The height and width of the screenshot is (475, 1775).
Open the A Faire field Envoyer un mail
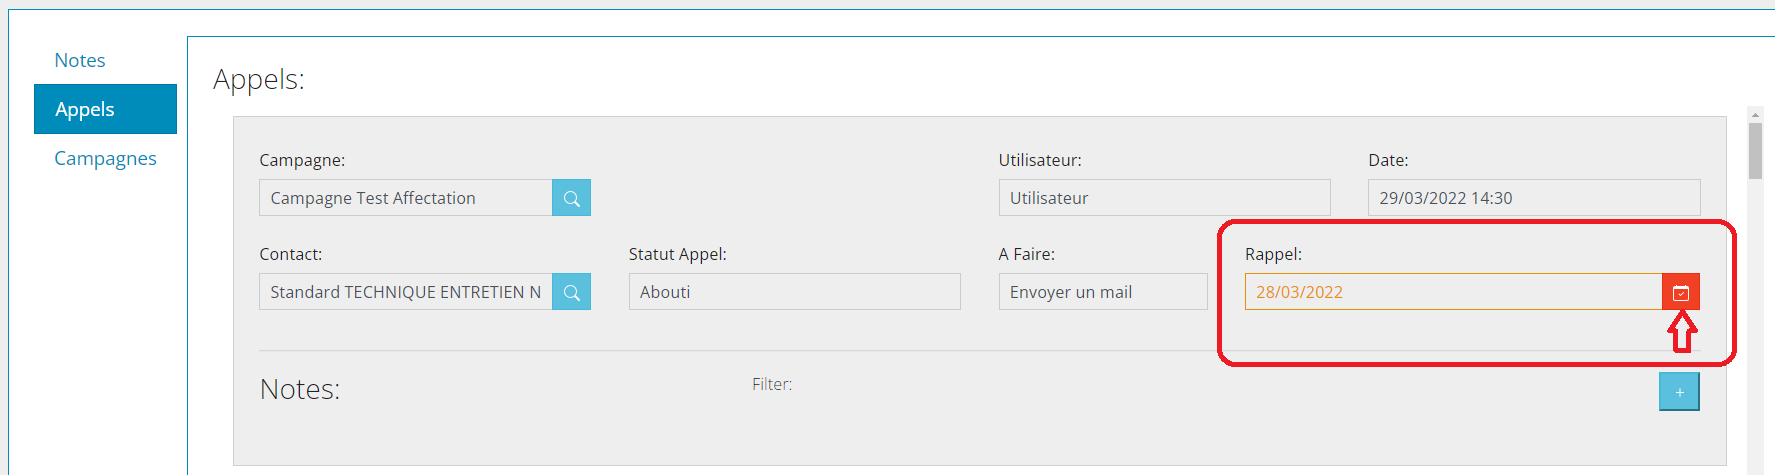pos(1103,292)
